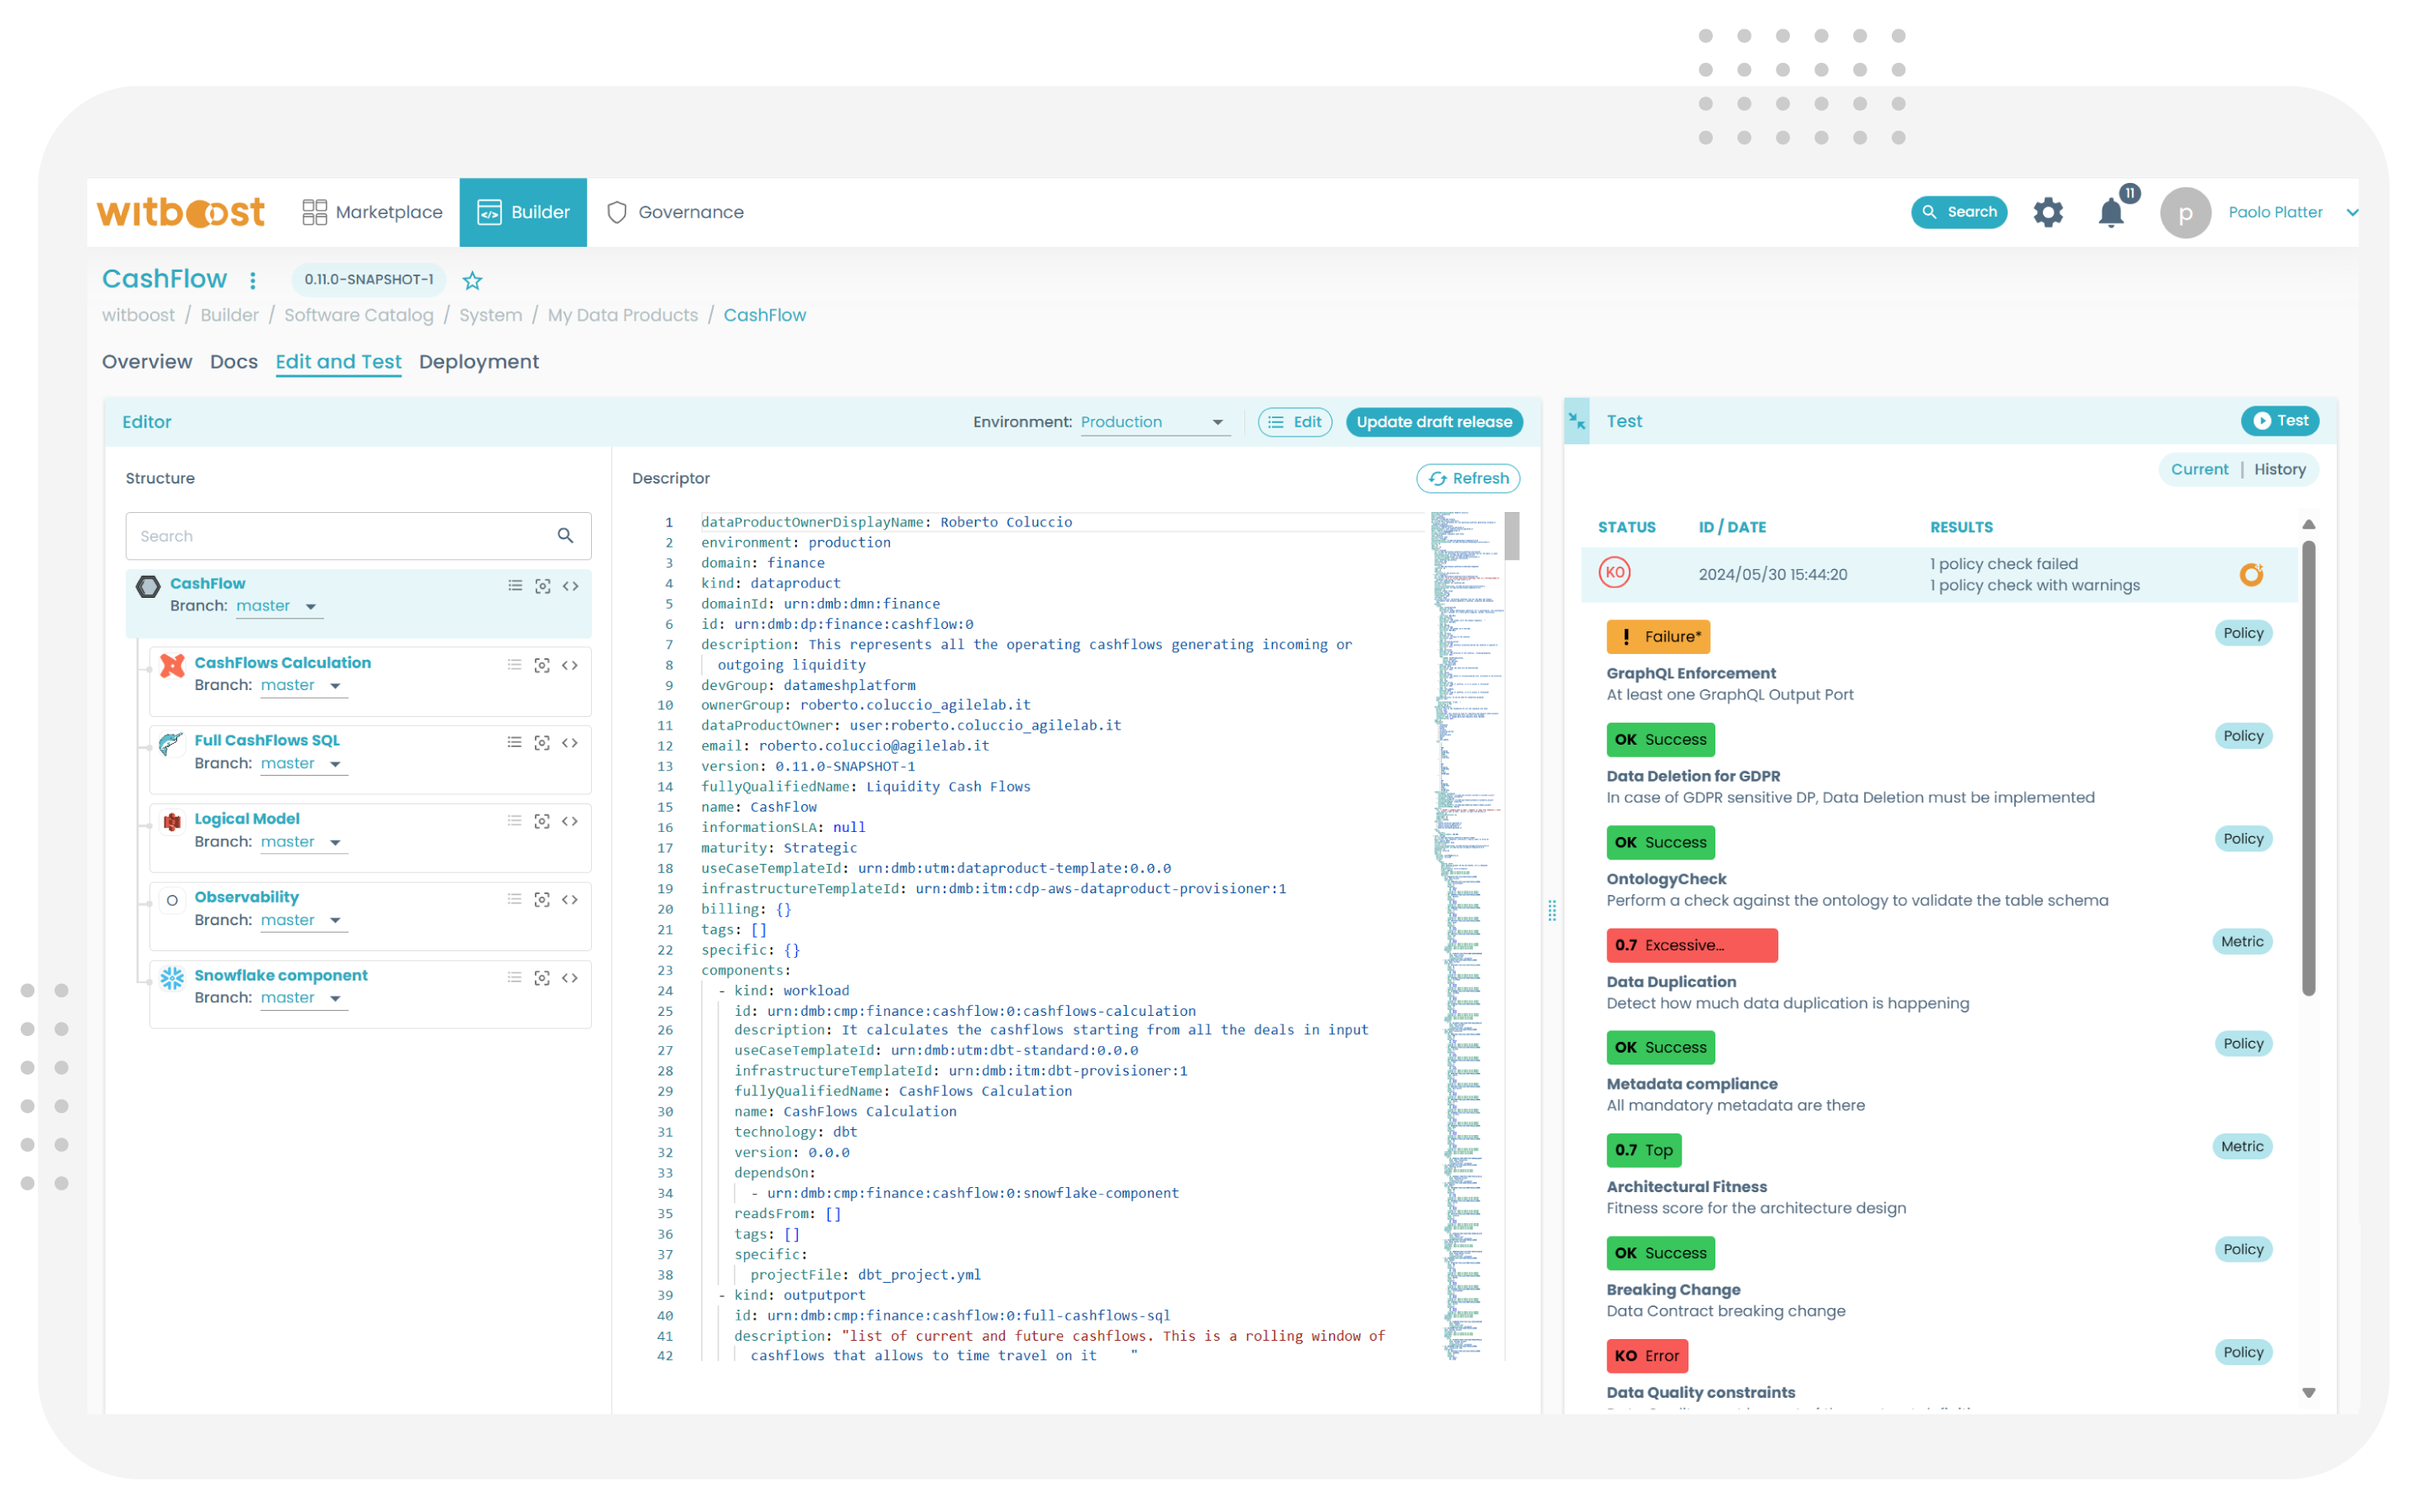Click the three-dot menu icon on CashFlow
Image resolution: width=2419 pixels, height=1512 pixels.
[256, 279]
